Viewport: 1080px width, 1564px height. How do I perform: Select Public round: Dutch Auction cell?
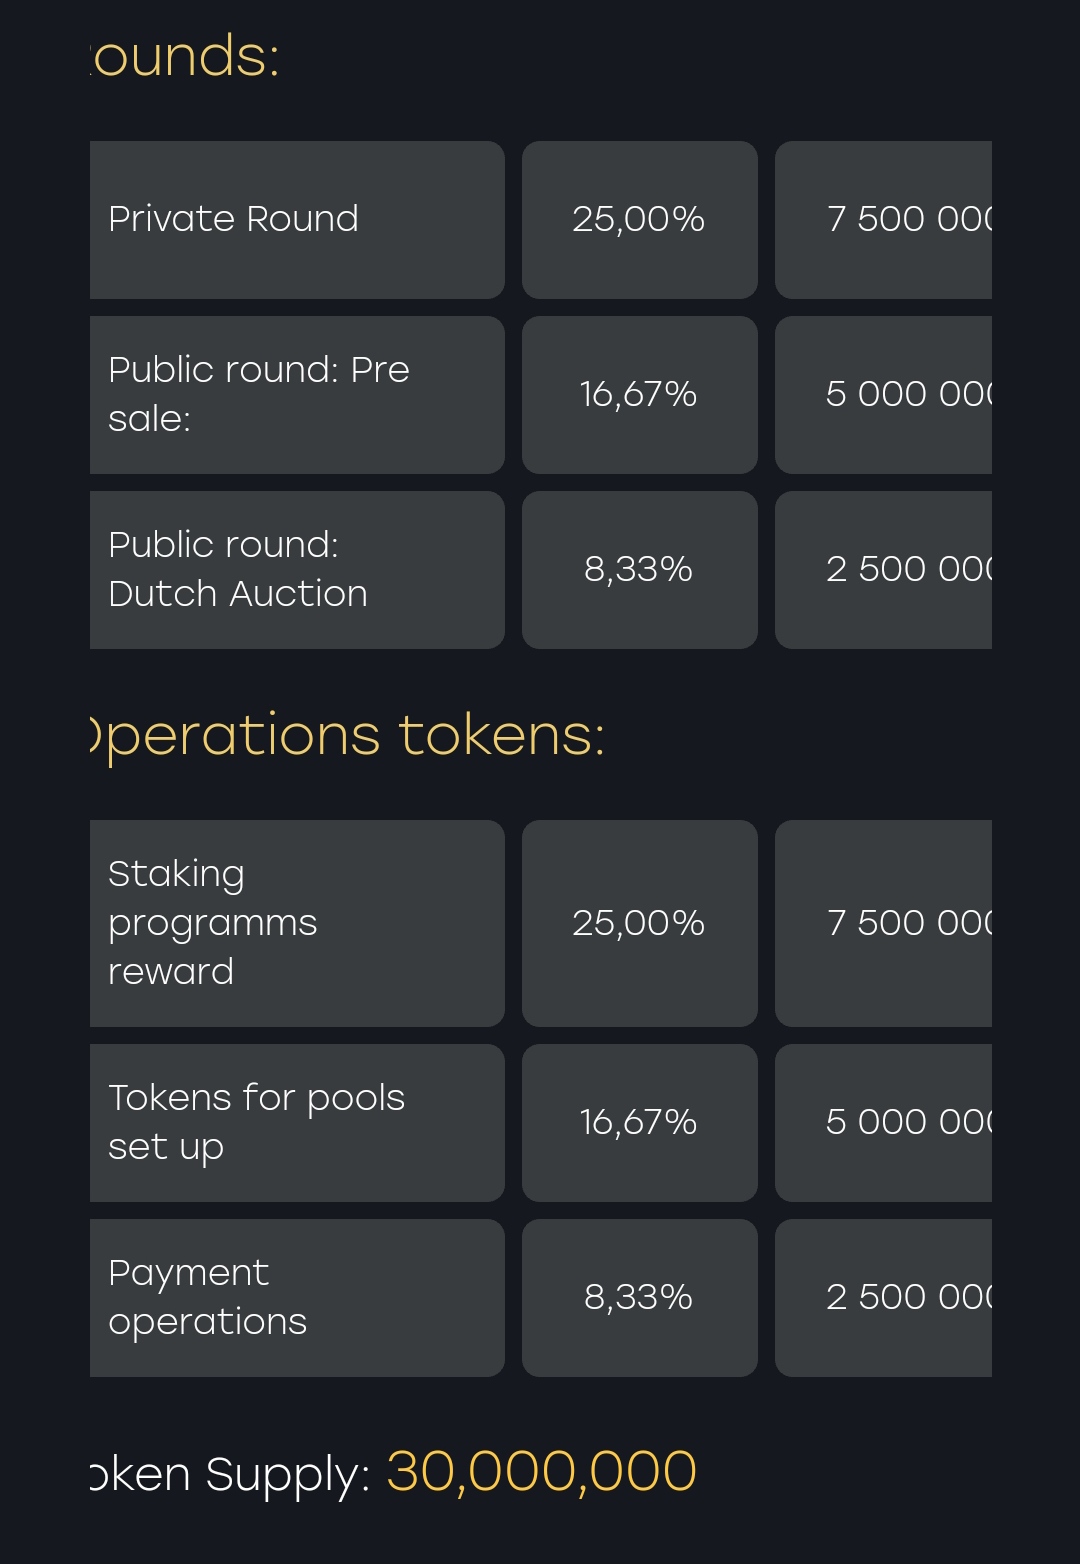[x=297, y=570]
